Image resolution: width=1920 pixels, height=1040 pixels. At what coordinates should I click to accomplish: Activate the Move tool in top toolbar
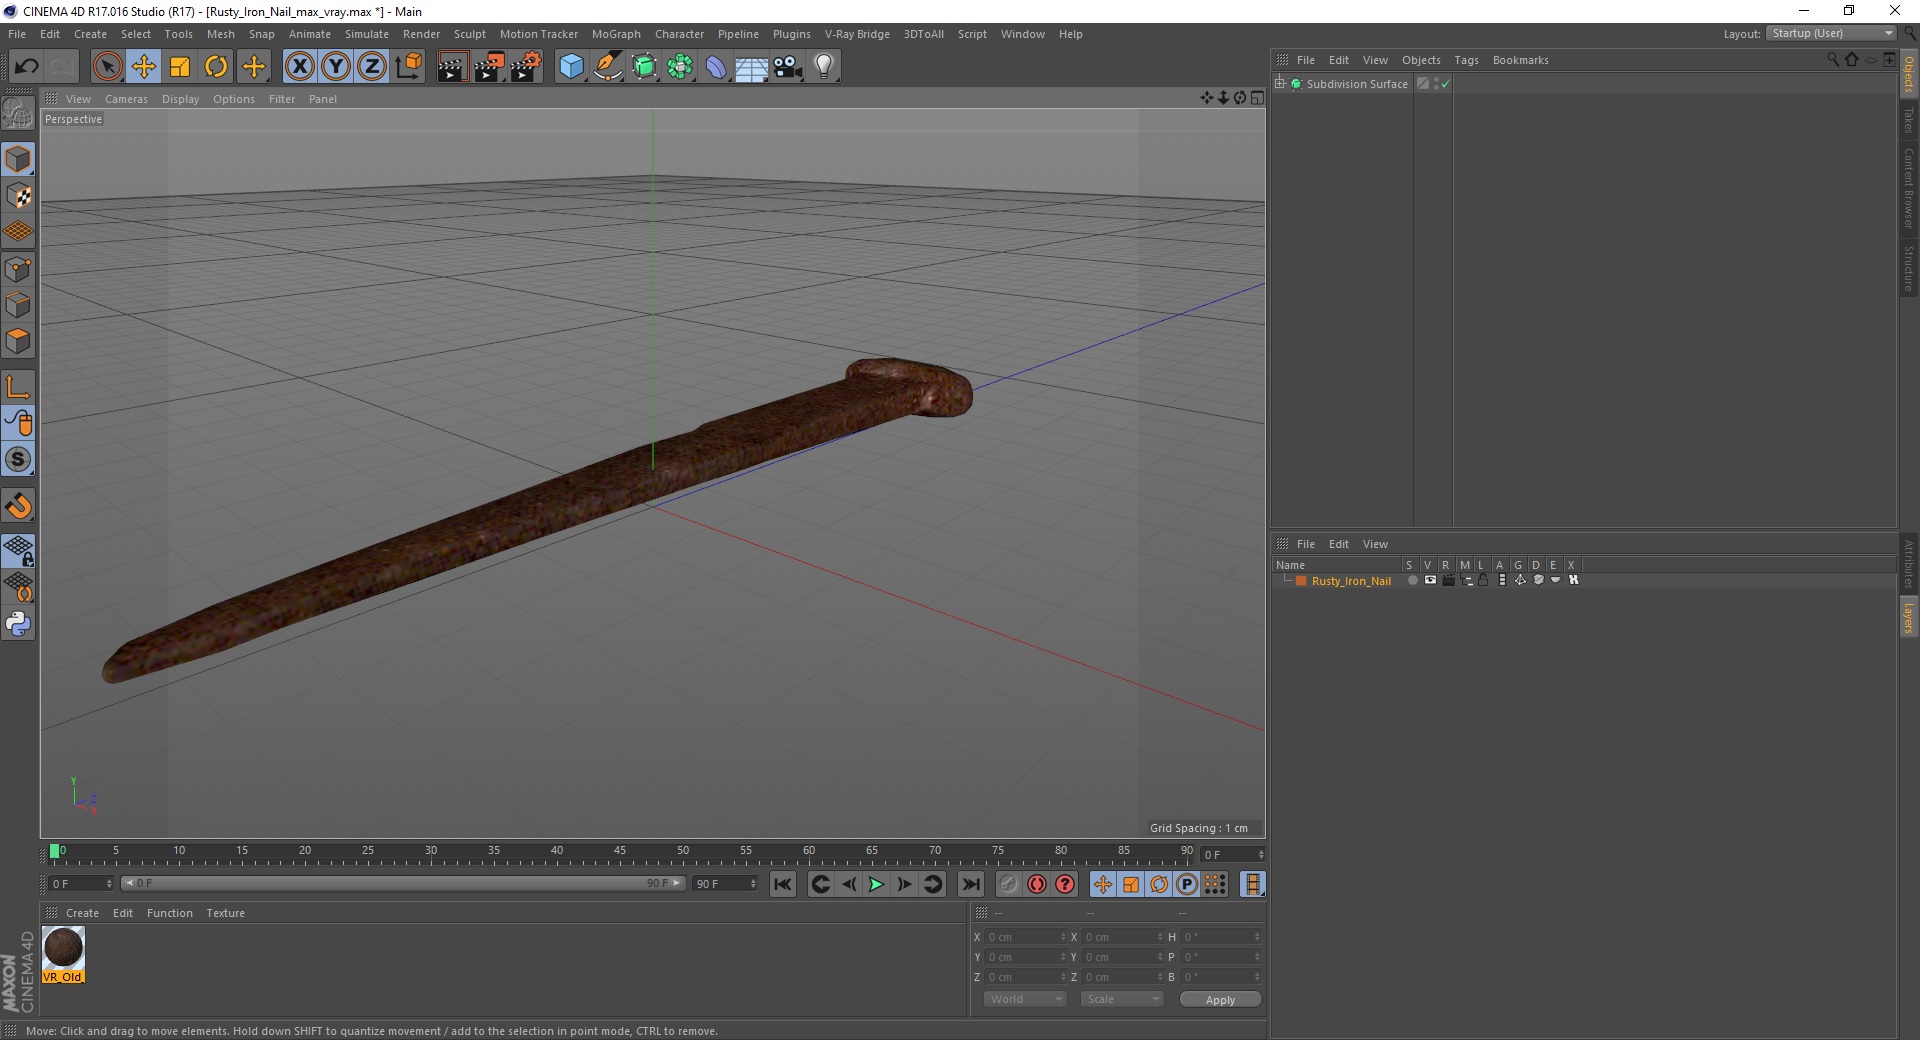point(144,67)
